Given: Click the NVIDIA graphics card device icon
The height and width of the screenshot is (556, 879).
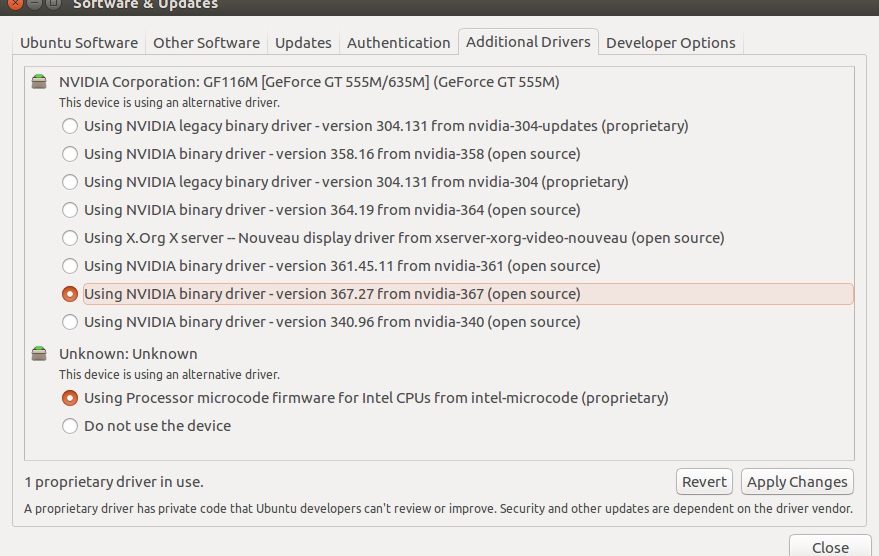Looking at the screenshot, I should point(39,82).
